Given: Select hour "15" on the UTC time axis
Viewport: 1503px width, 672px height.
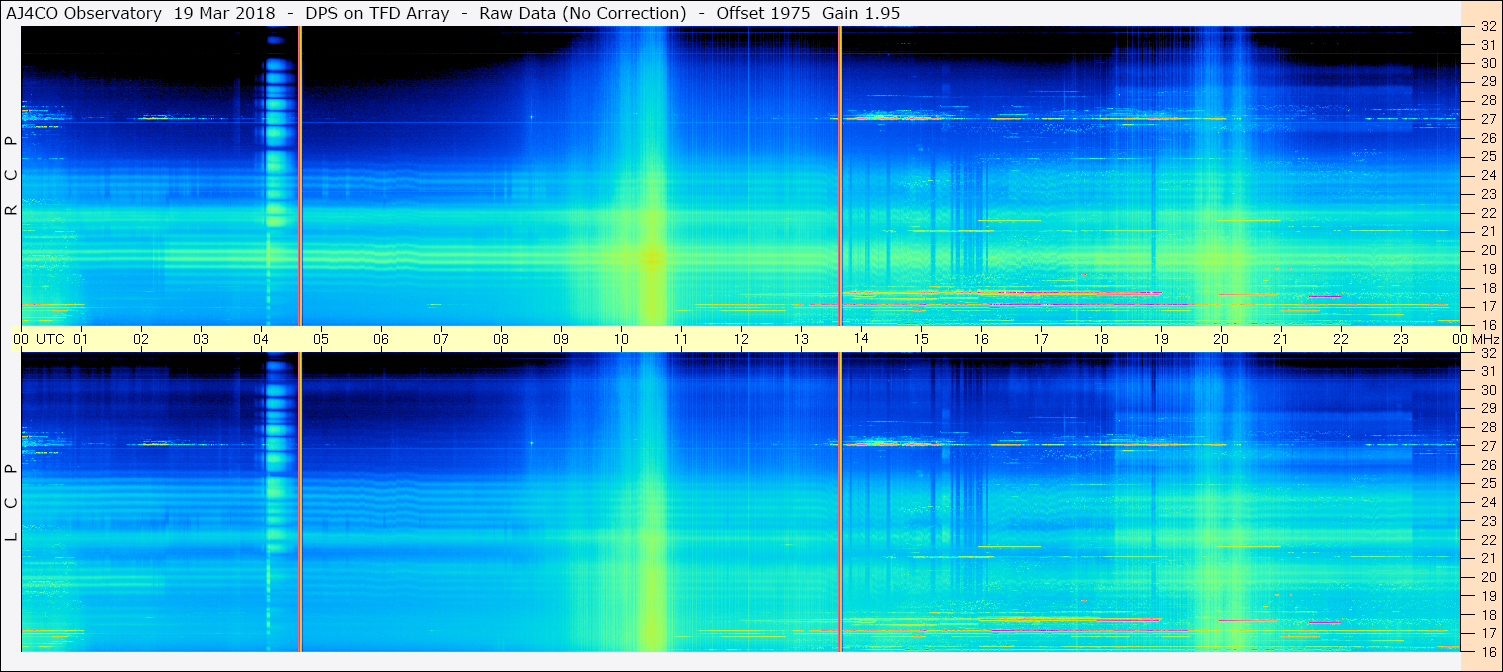Looking at the screenshot, I should point(921,339).
